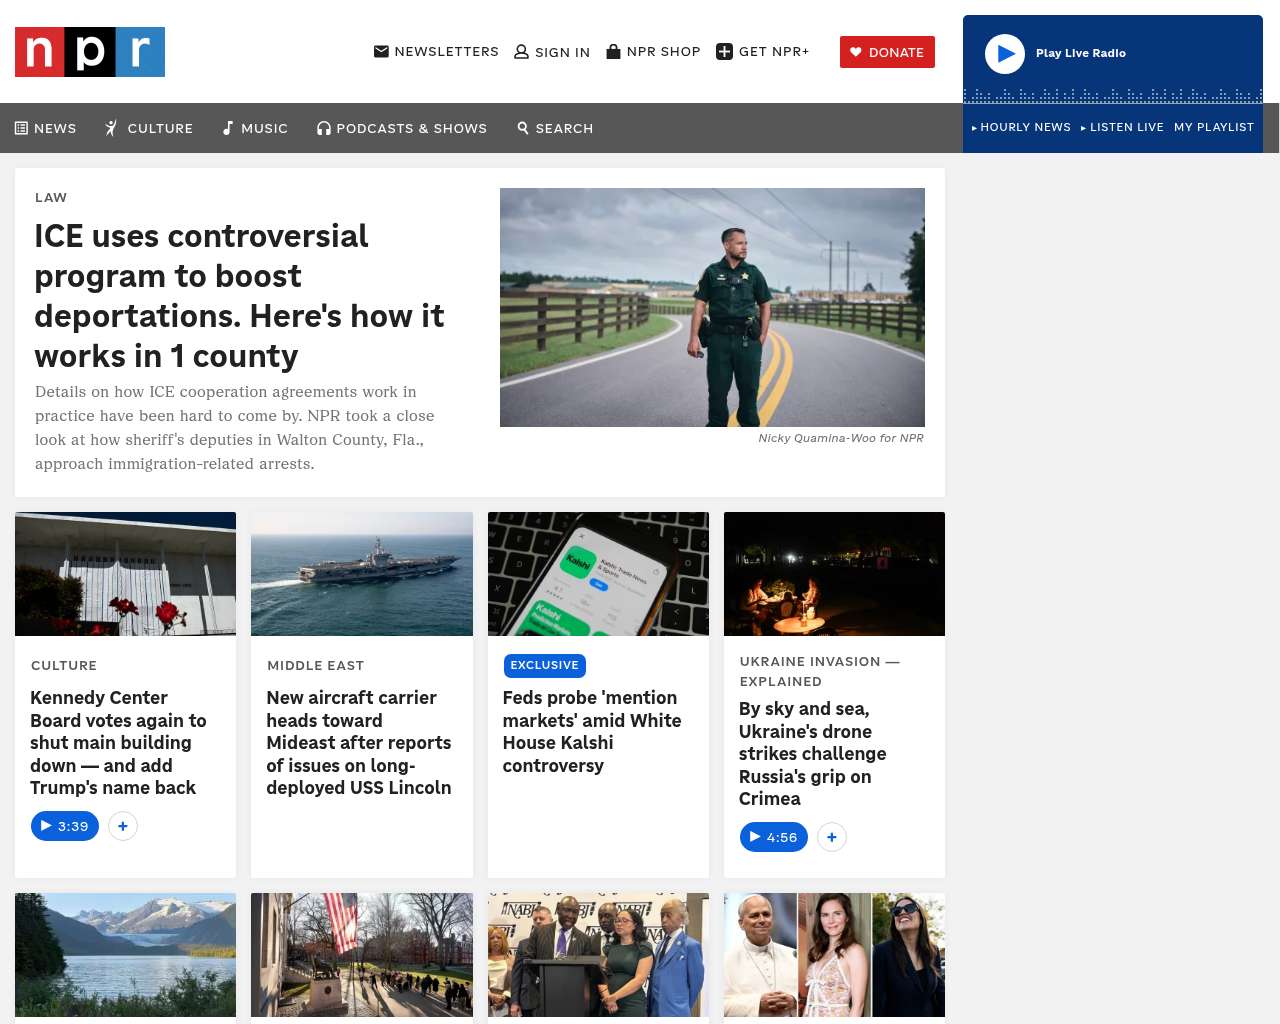Click the Play Live Radio label
The width and height of the screenshot is (1280, 1024).
click(x=1081, y=53)
